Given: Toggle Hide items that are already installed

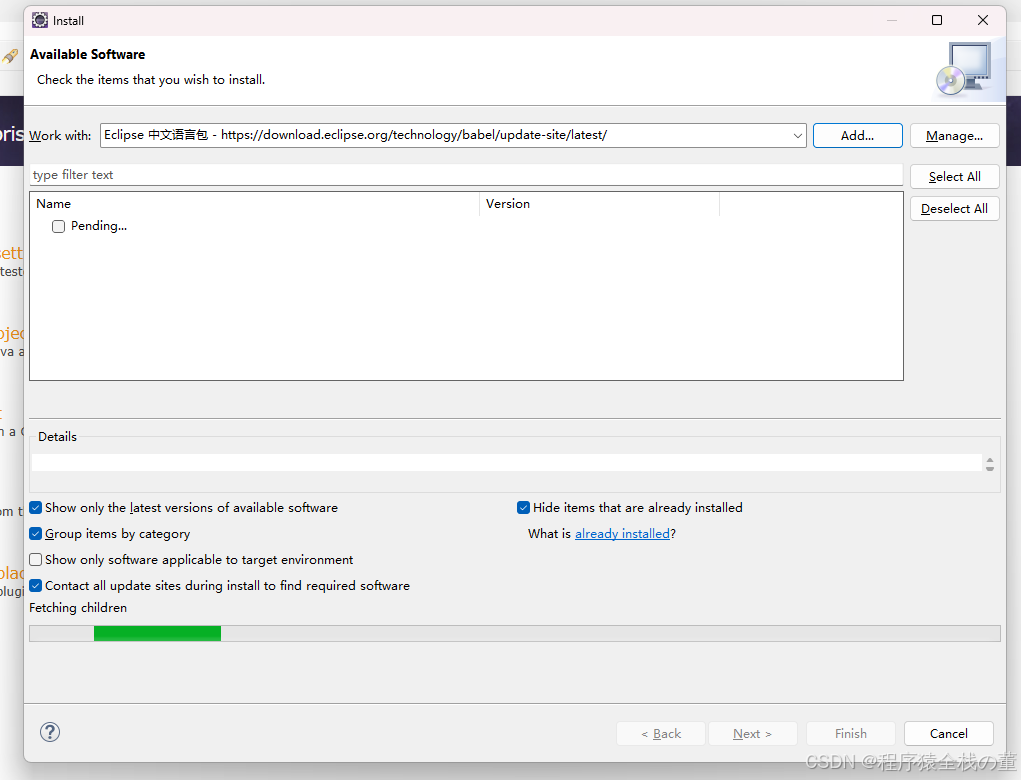Looking at the screenshot, I should pos(524,508).
